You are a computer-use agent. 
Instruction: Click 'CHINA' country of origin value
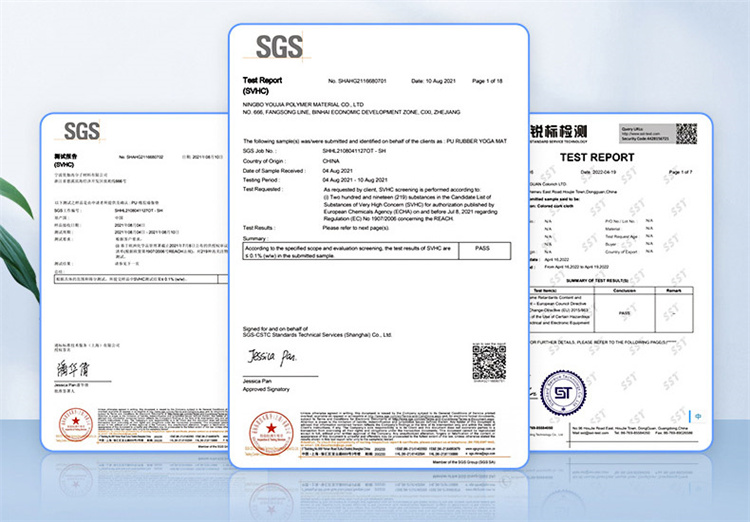[331, 161]
